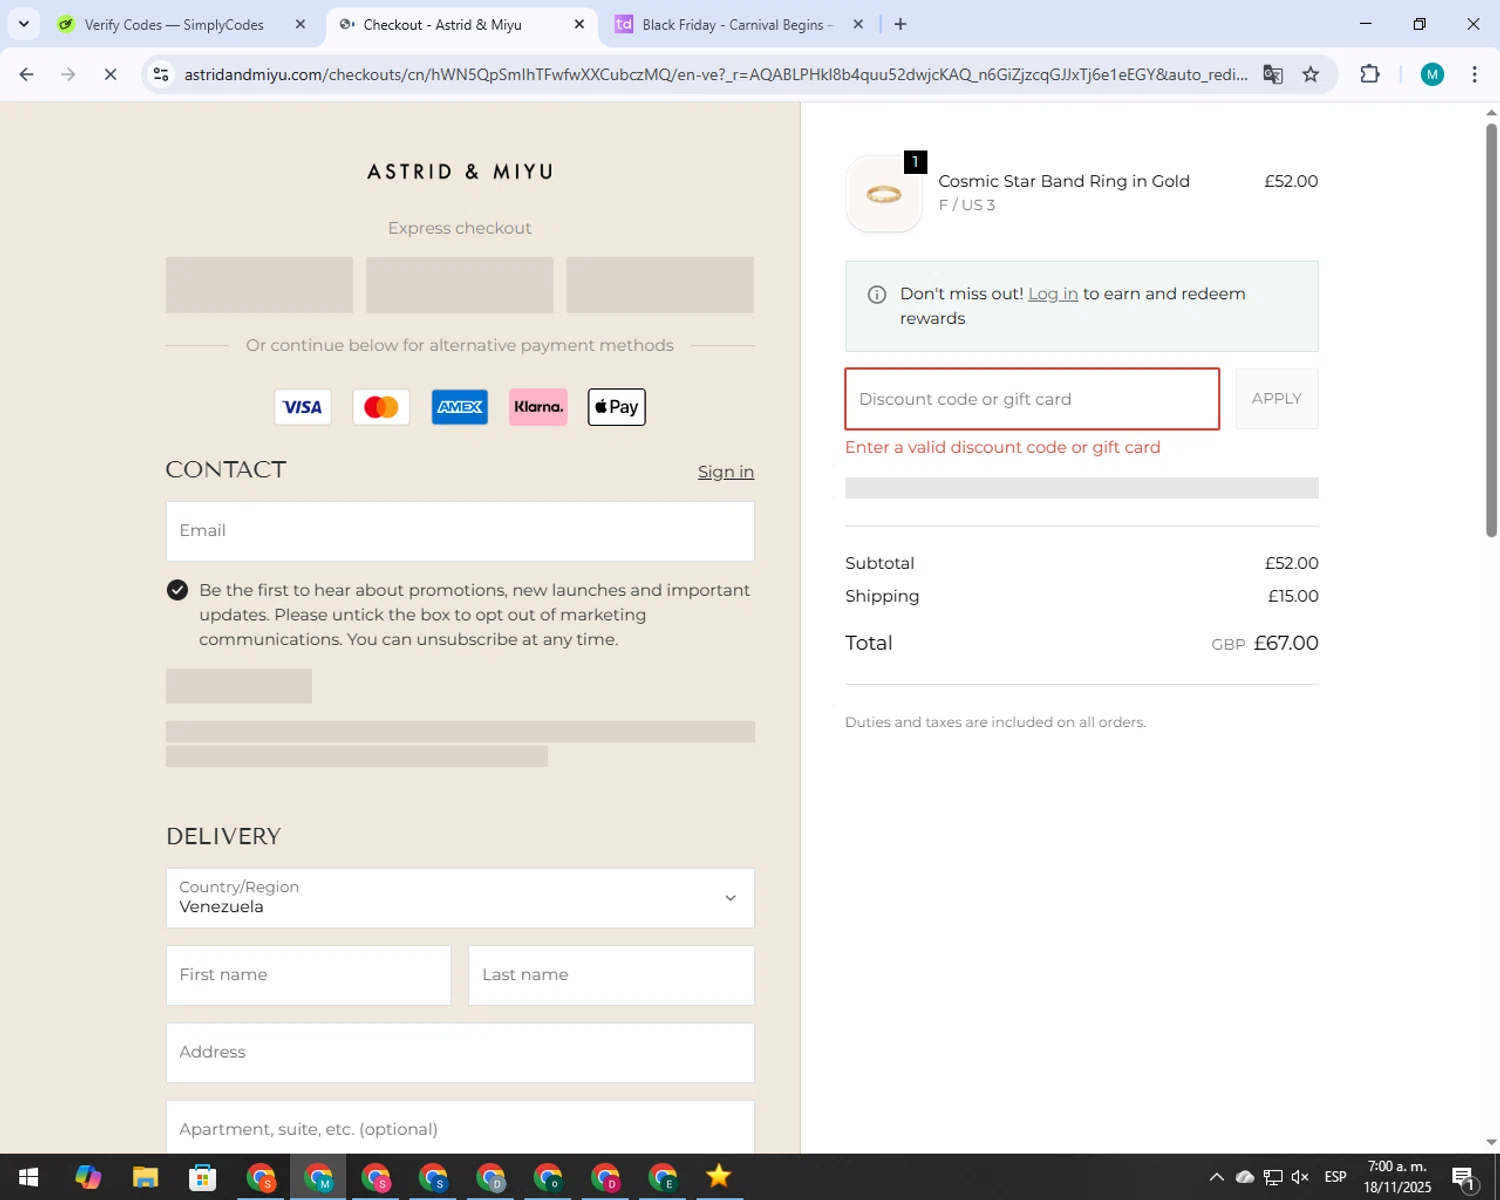View site information icon in address bar

(x=161, y=74)
